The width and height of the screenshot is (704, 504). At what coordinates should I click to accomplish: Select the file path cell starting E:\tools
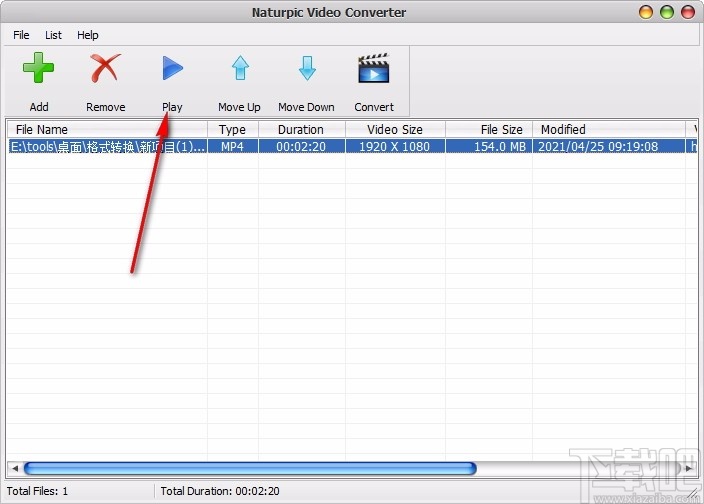(108, 146)
